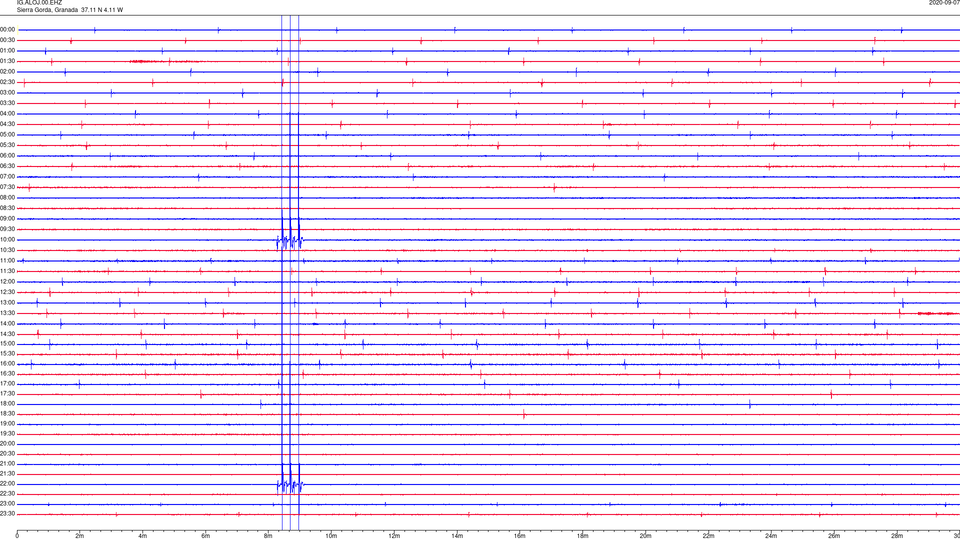This screenshot has width=960, height=540.
Task: Select the 01:30 row label
Action: point(8,61)
